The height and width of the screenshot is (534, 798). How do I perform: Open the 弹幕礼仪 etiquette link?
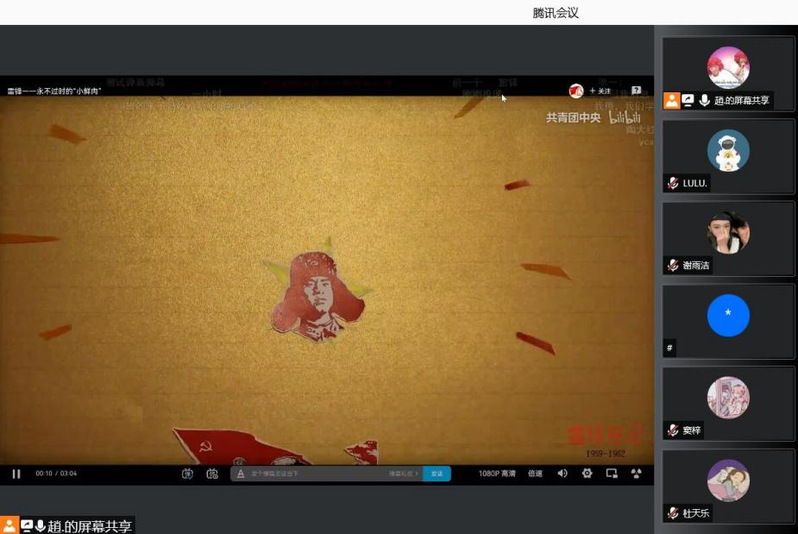tap(404, 474)
